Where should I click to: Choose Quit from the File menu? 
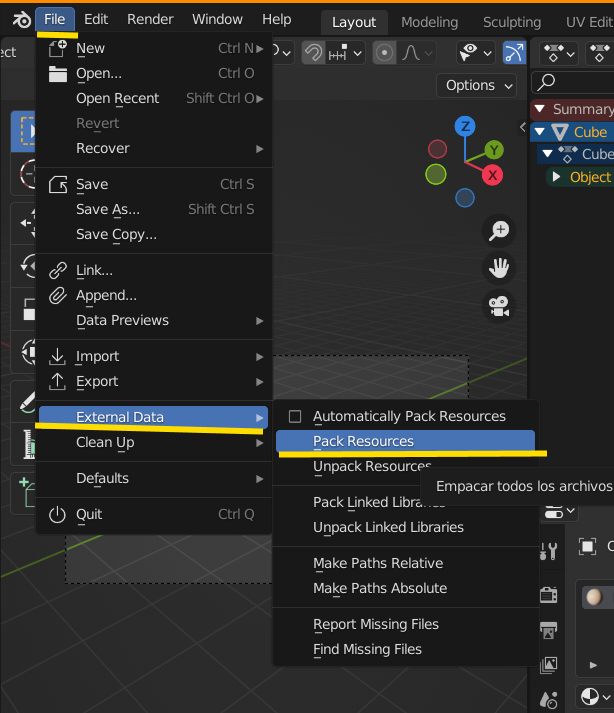(x=154, y=514)
